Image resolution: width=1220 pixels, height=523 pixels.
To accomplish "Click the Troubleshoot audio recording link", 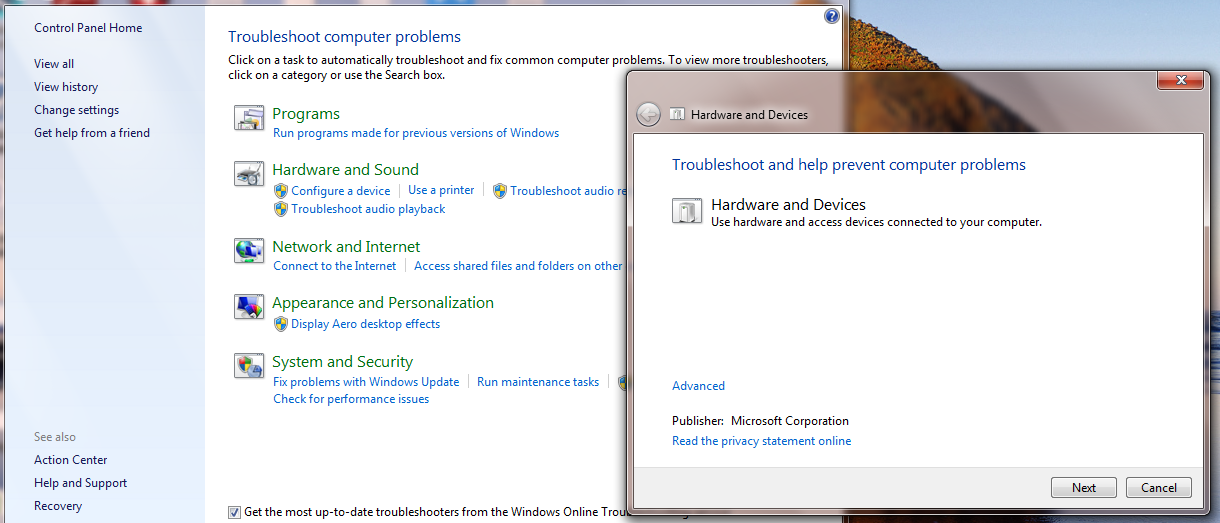I will [x=569, y=191].
